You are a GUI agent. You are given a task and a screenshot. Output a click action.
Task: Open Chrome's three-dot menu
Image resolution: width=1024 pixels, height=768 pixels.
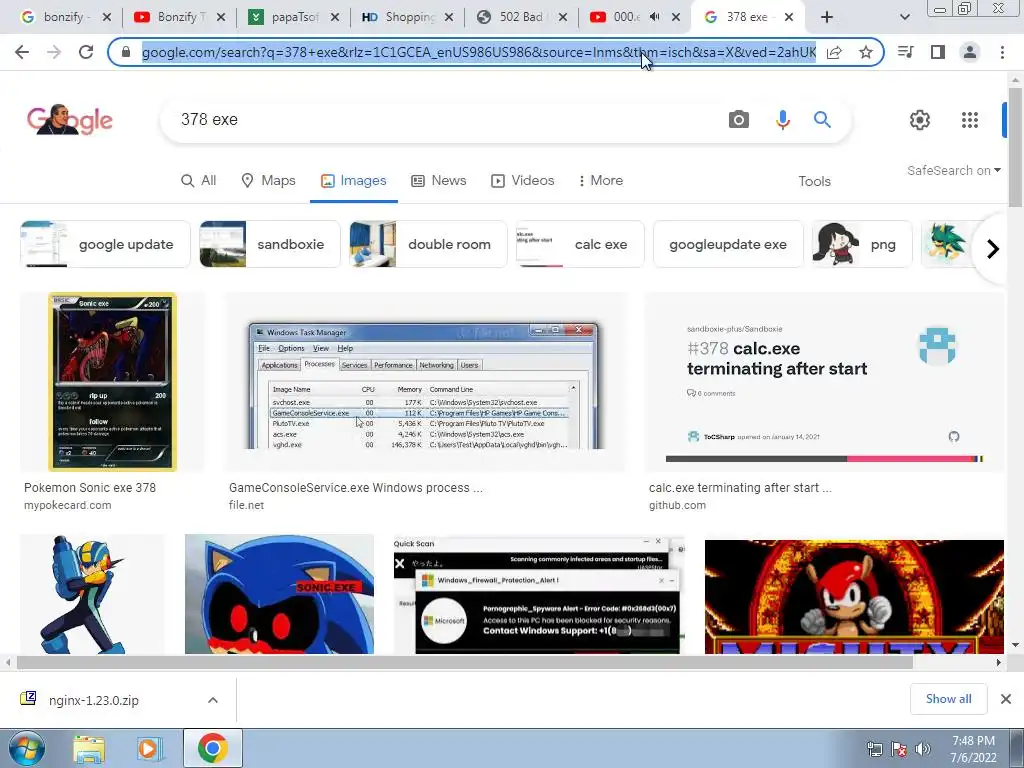pyautogui.click(x=1002, y=52)
